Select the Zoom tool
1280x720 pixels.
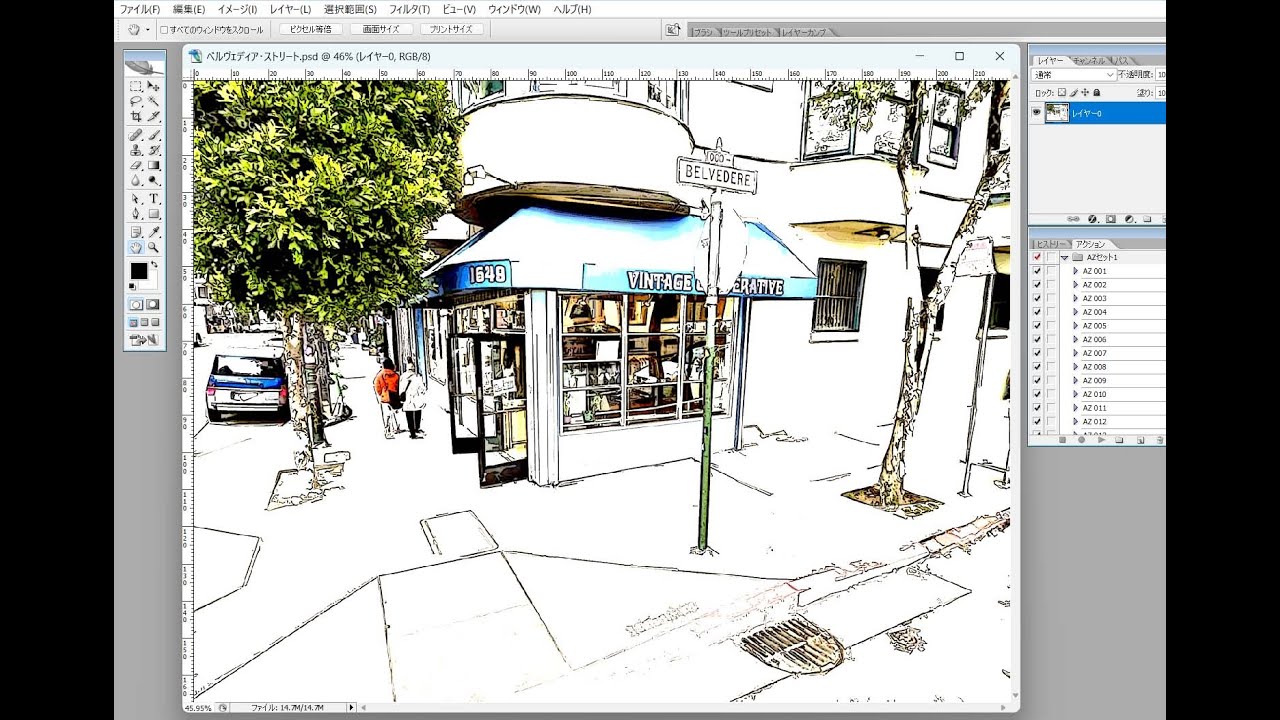[154, 246]
